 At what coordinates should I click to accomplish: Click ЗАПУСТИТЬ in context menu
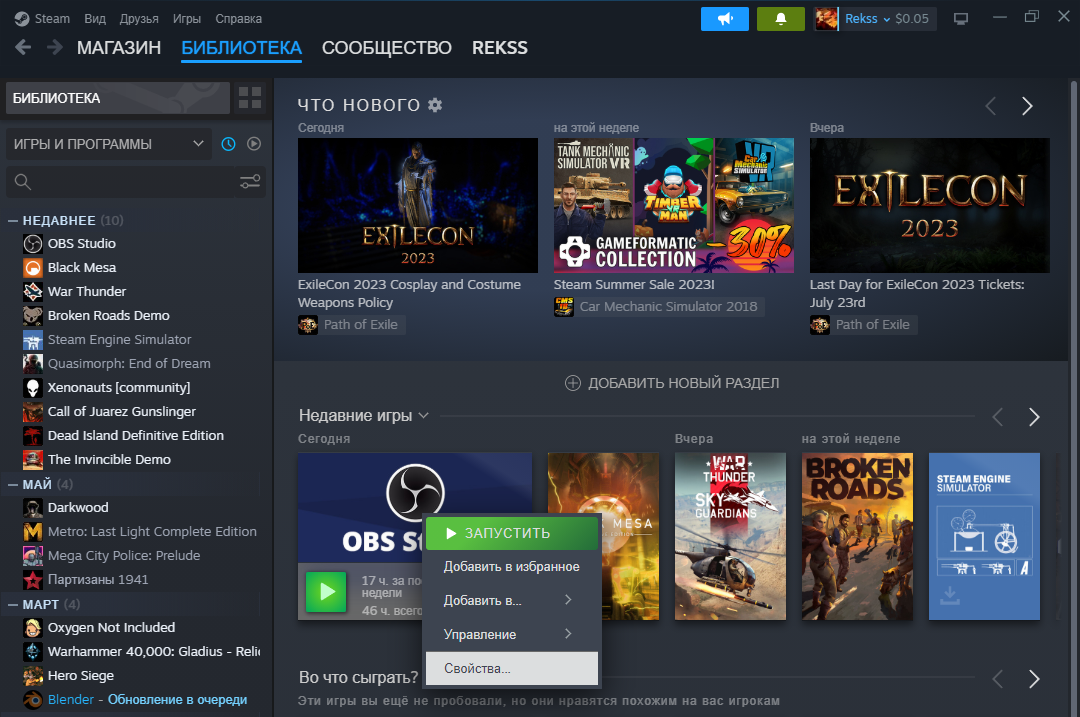point(512,533)
